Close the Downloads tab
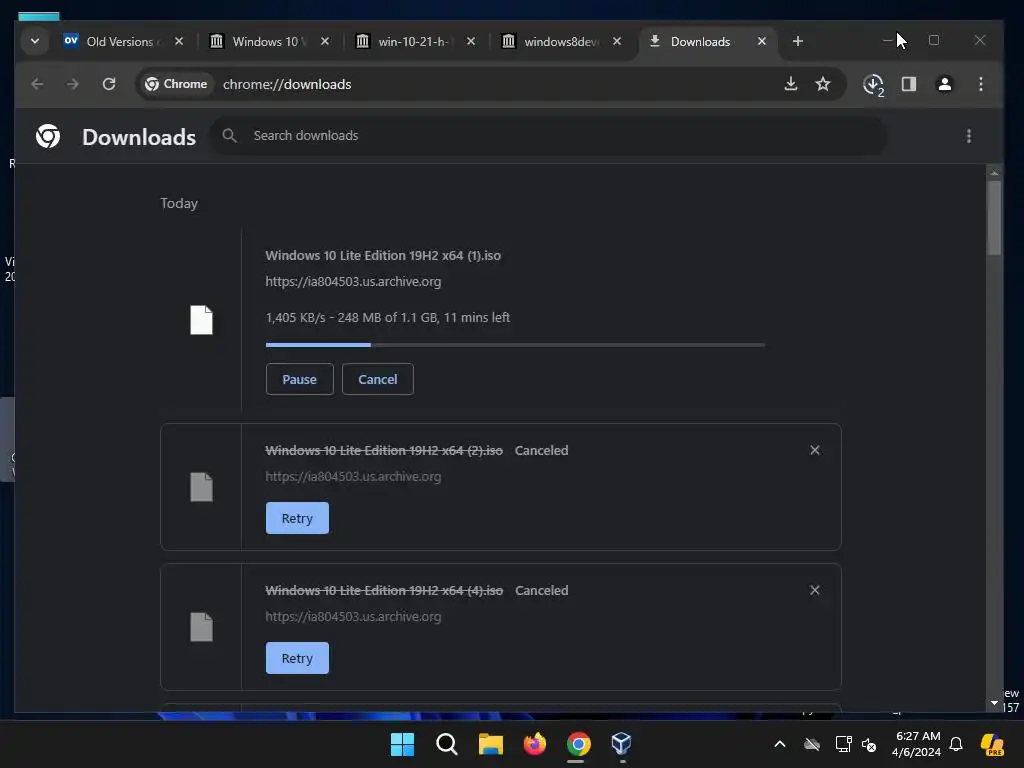This screenshot has width=1024, height=768. click(x=761, y=41)
